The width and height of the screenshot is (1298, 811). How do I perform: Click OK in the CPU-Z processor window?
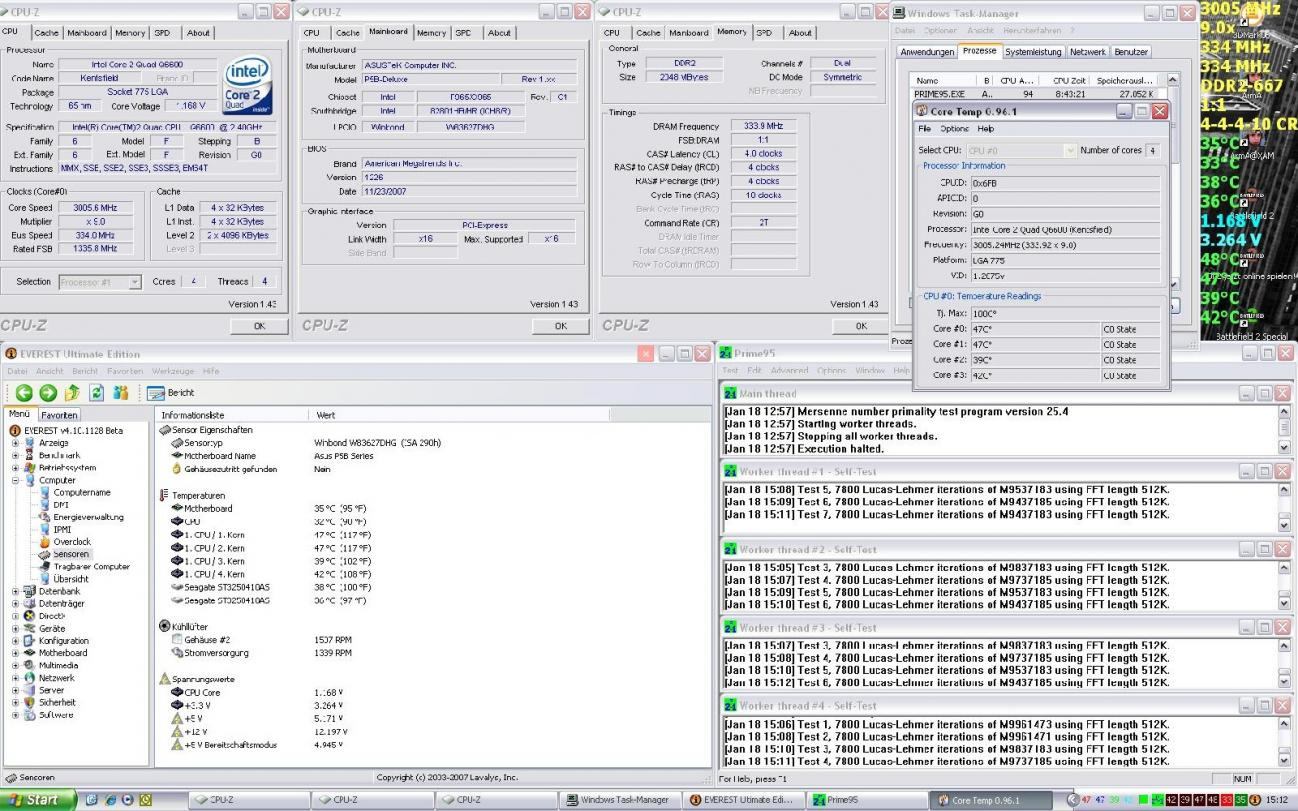(260, 326)
